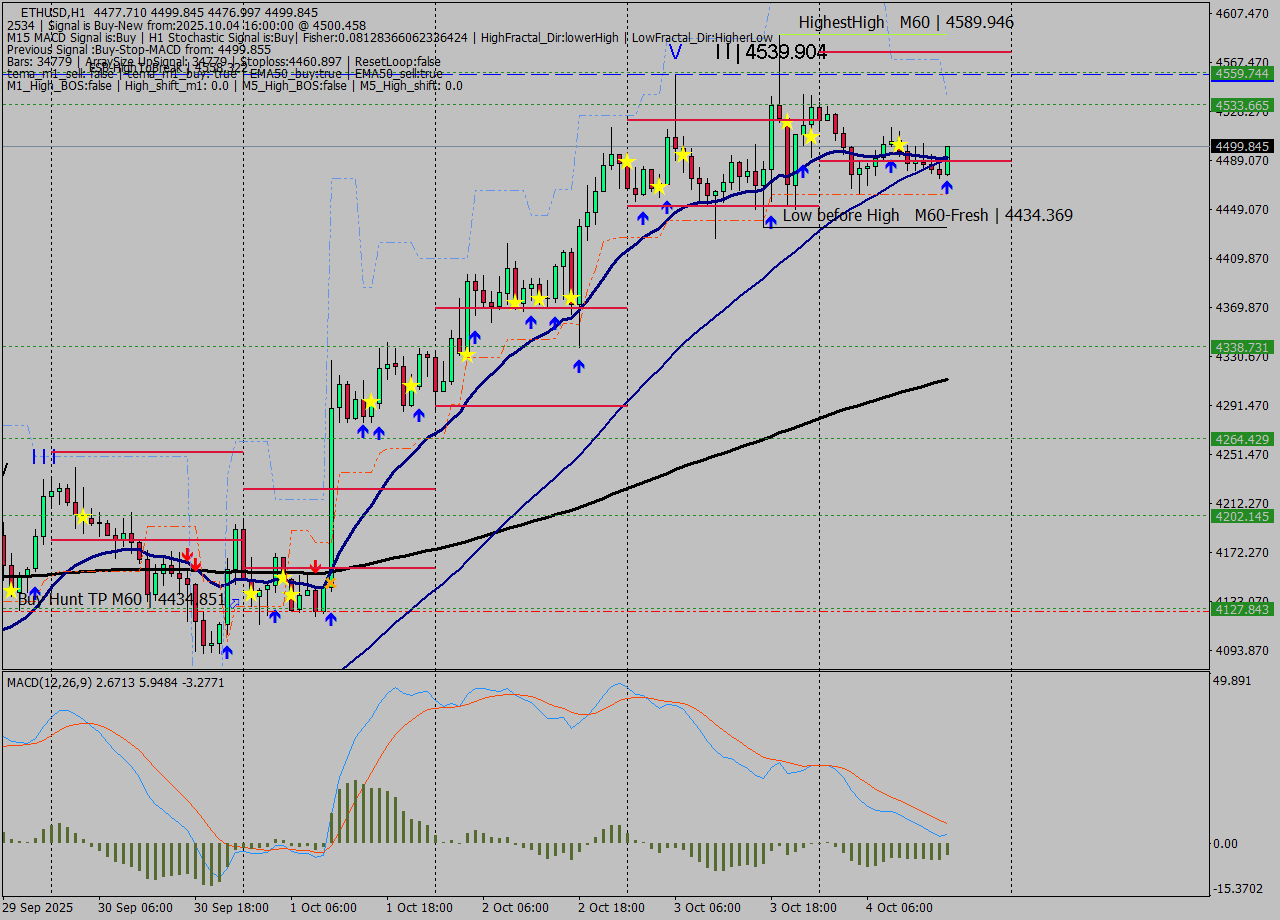Viewport: 1280px width, 920px height.
Task: Click the Low before High M60-Fresh label
Action: (927, 215)
